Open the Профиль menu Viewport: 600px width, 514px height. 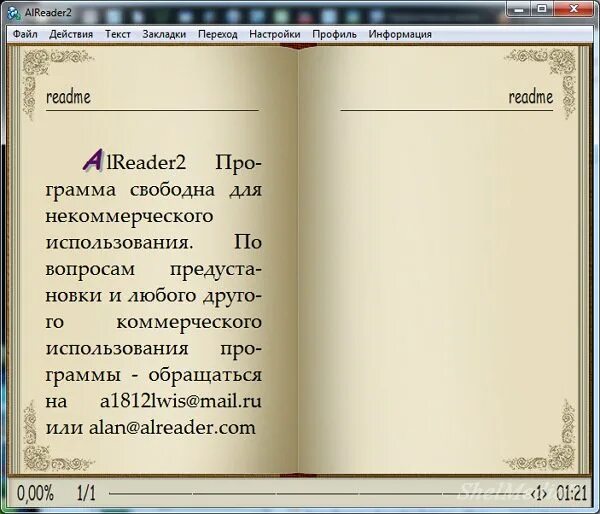point(334,34)
